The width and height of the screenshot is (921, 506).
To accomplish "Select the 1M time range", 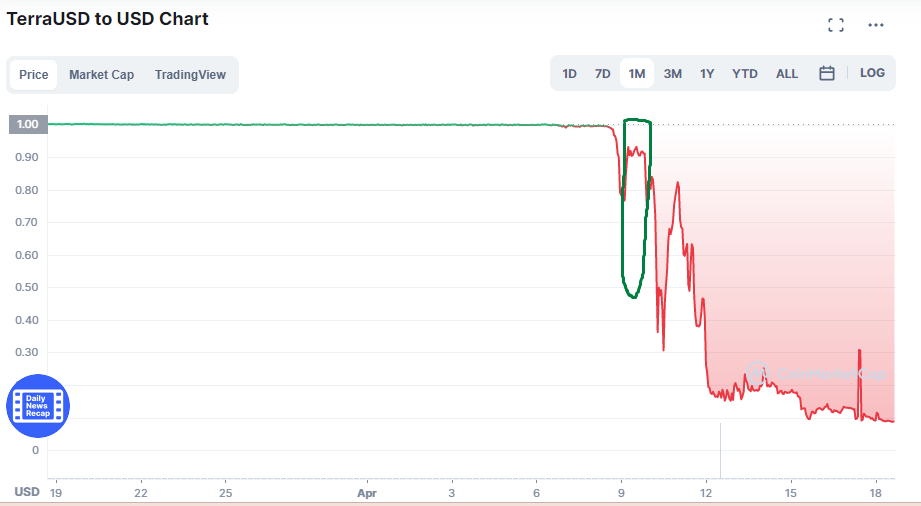I will (x=637, y=73).
